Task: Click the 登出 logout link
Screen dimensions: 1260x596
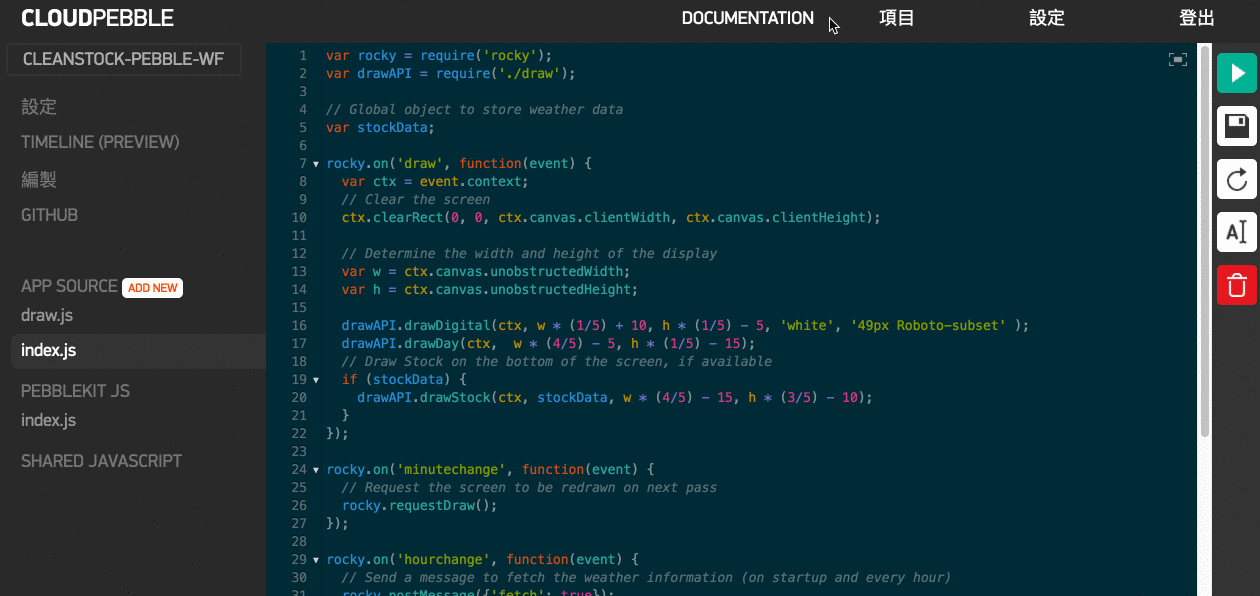Action: click(x=1197, y=18)
